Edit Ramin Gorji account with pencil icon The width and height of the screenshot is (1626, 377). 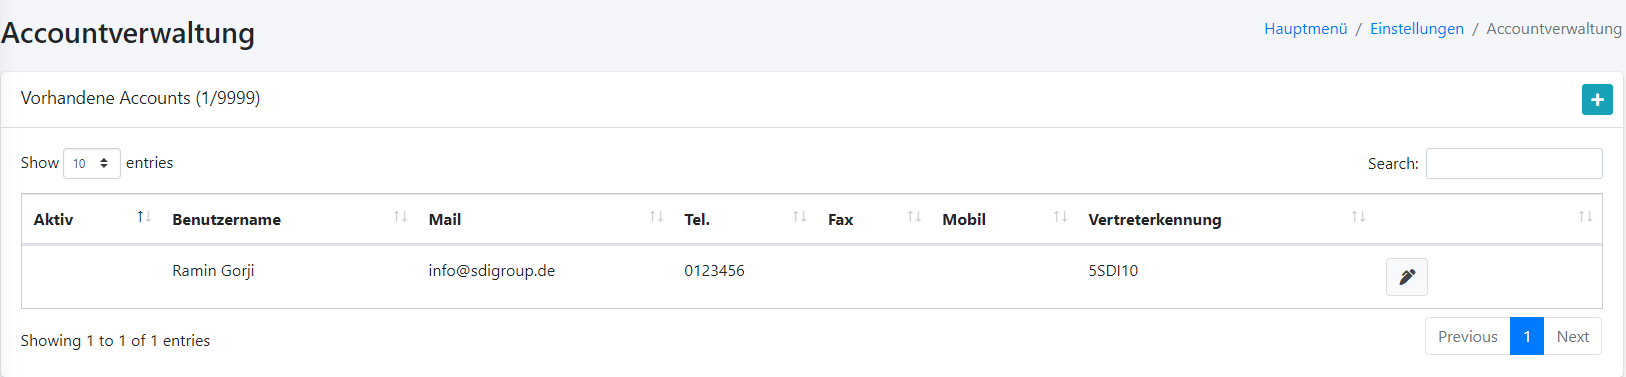tap(1406, 277)
